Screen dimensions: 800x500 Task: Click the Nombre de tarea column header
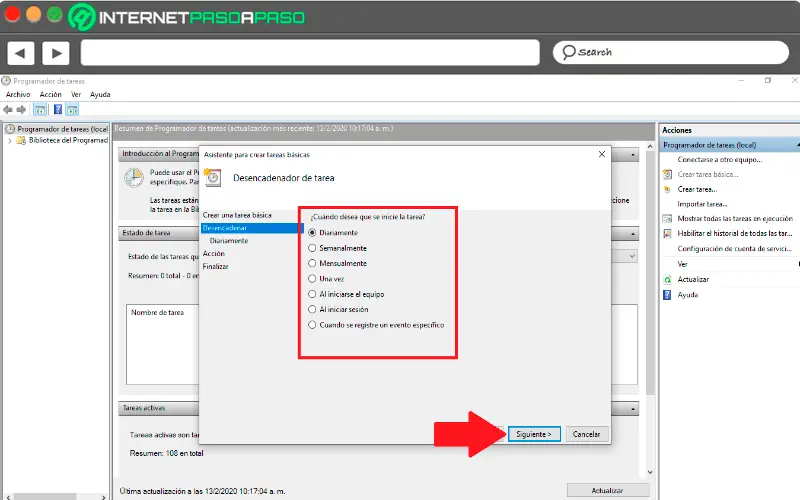click(157, 312)
